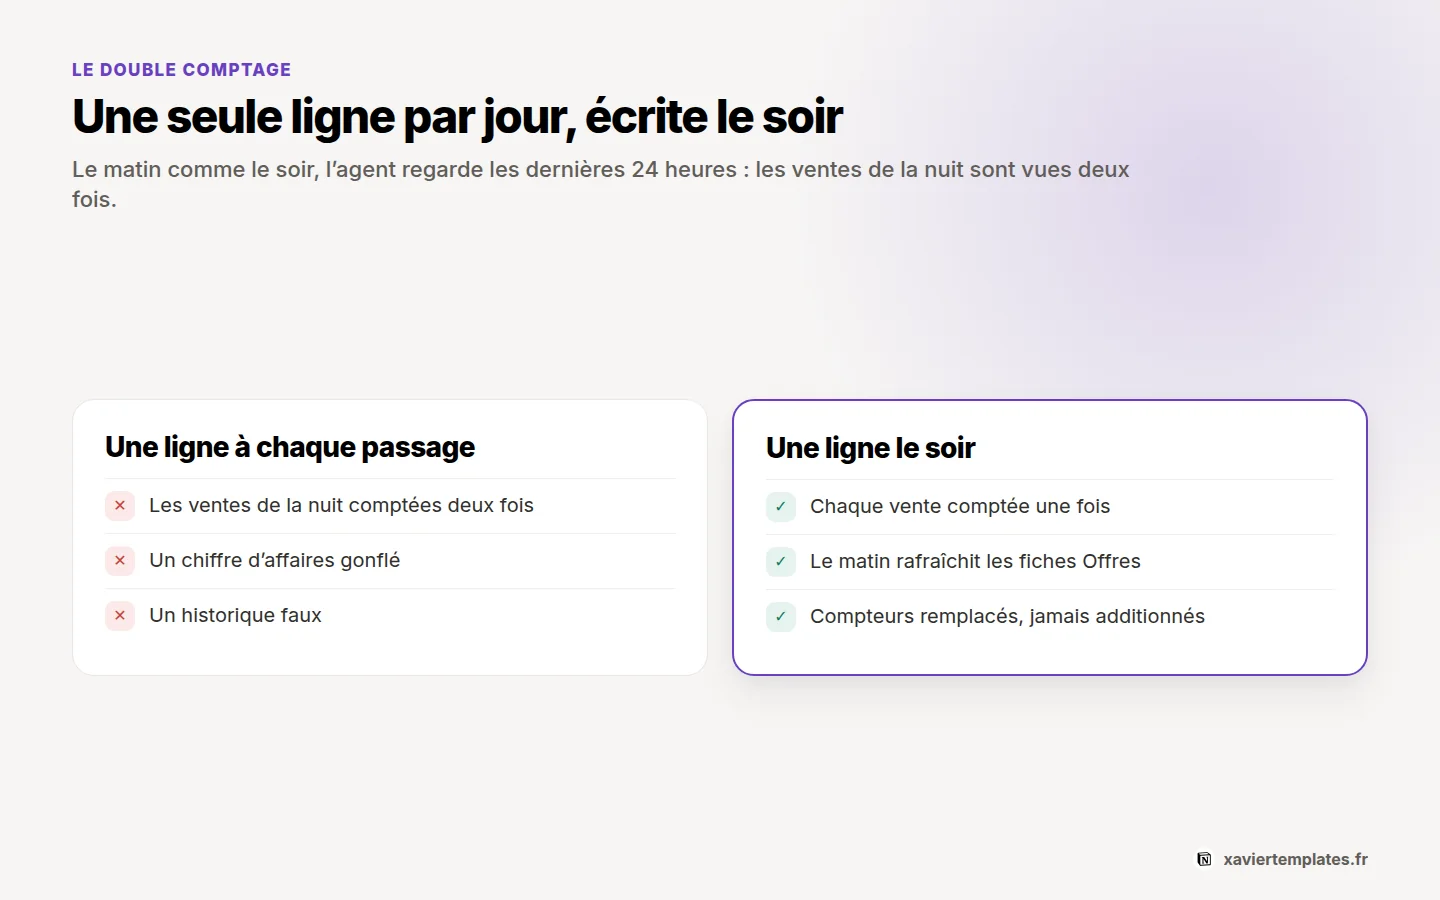Image resolution: width=1440 pixels, height=900 pixels.
Task: Click the green checkmark beside "Chaque vente comptée une fois"
Action: pos(781,507)
